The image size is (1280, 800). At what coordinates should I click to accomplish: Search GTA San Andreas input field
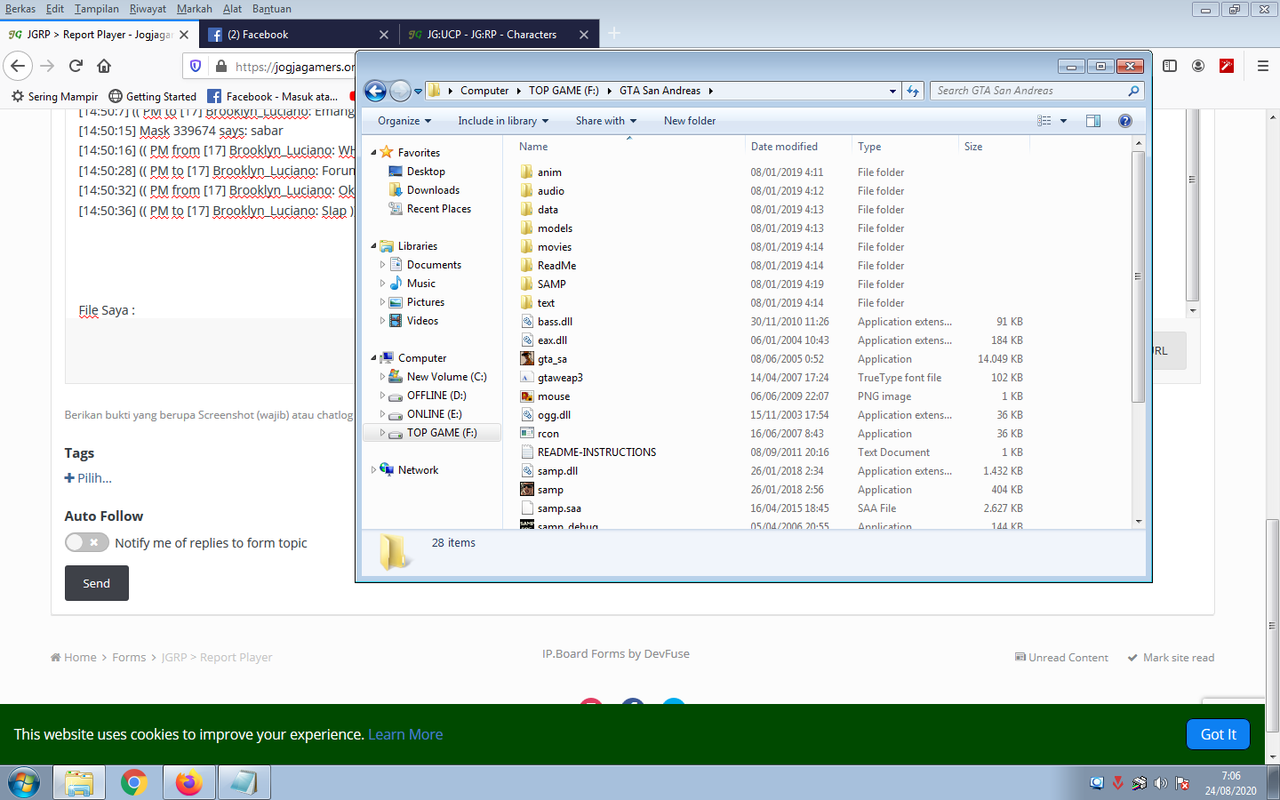[x=1038, y=91]
